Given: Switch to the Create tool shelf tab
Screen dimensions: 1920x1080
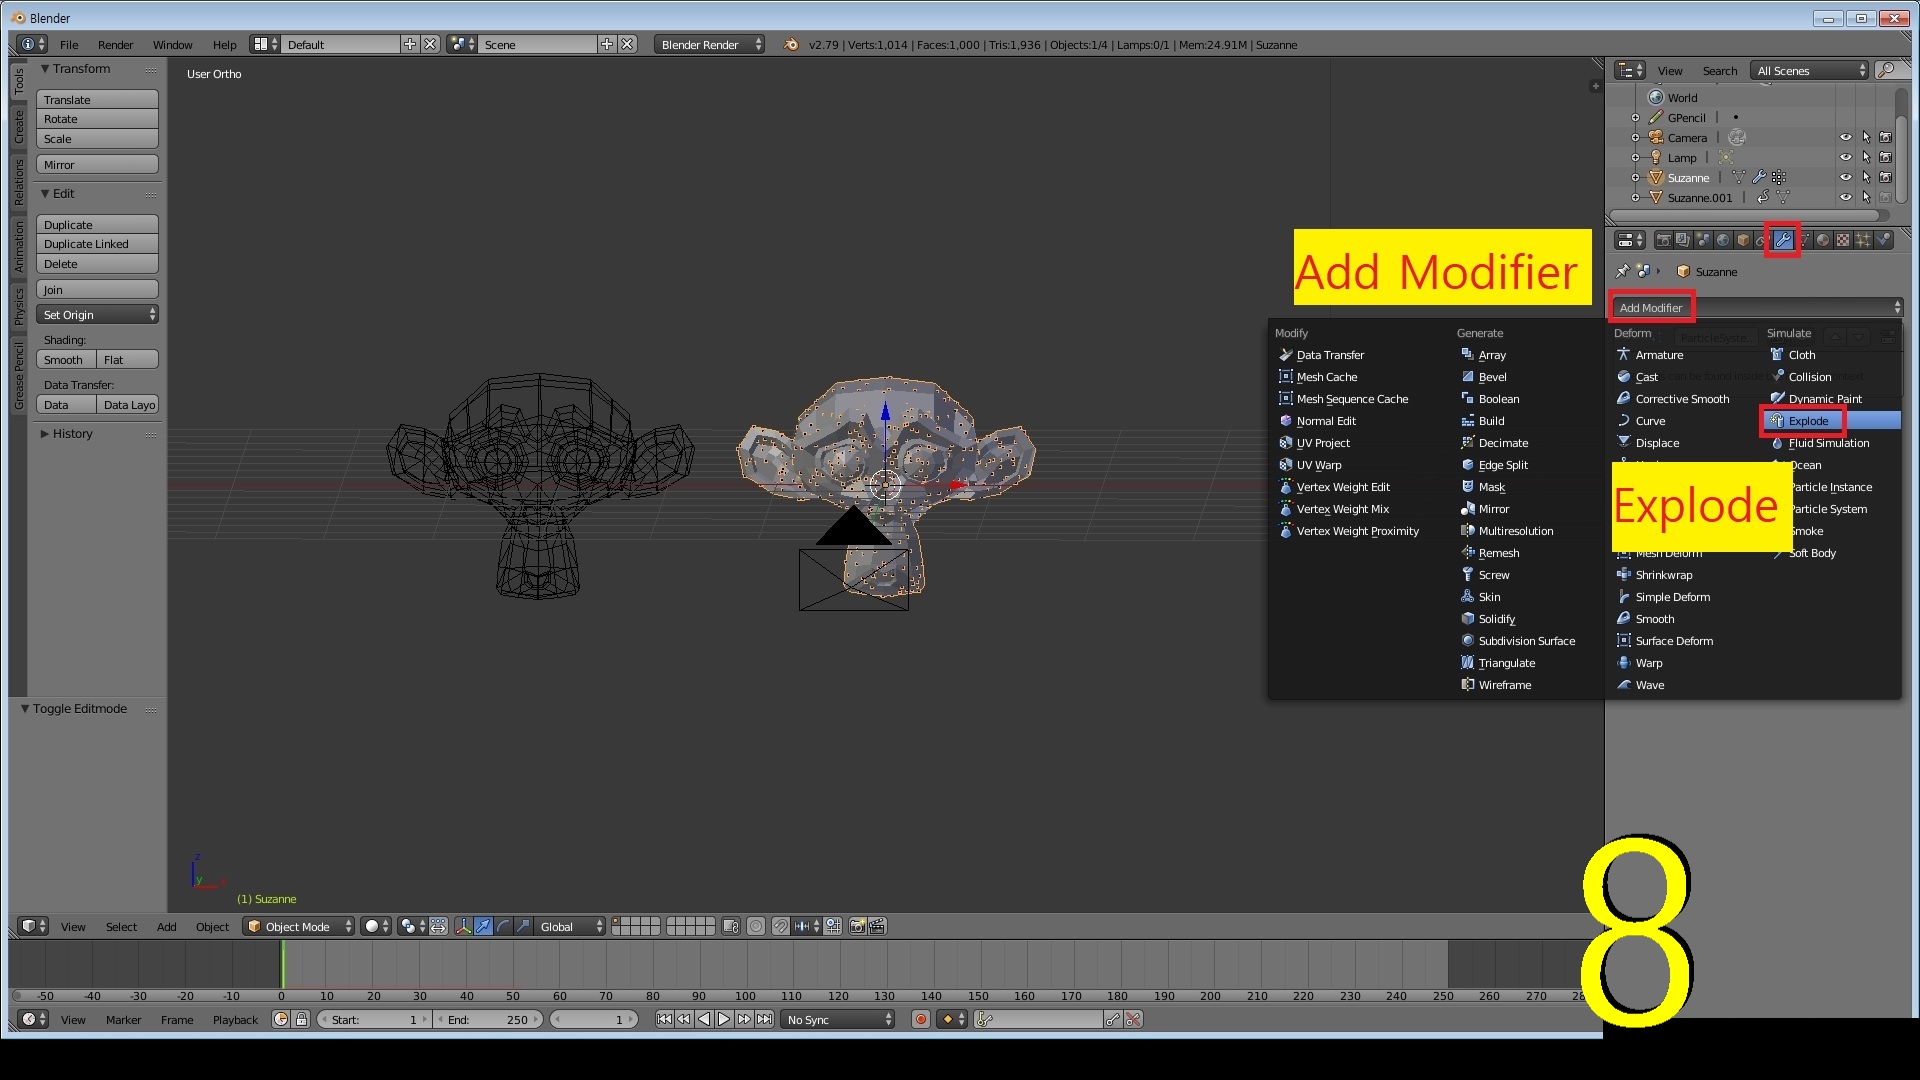Looking at the screenshot, I should pos(18,127).
